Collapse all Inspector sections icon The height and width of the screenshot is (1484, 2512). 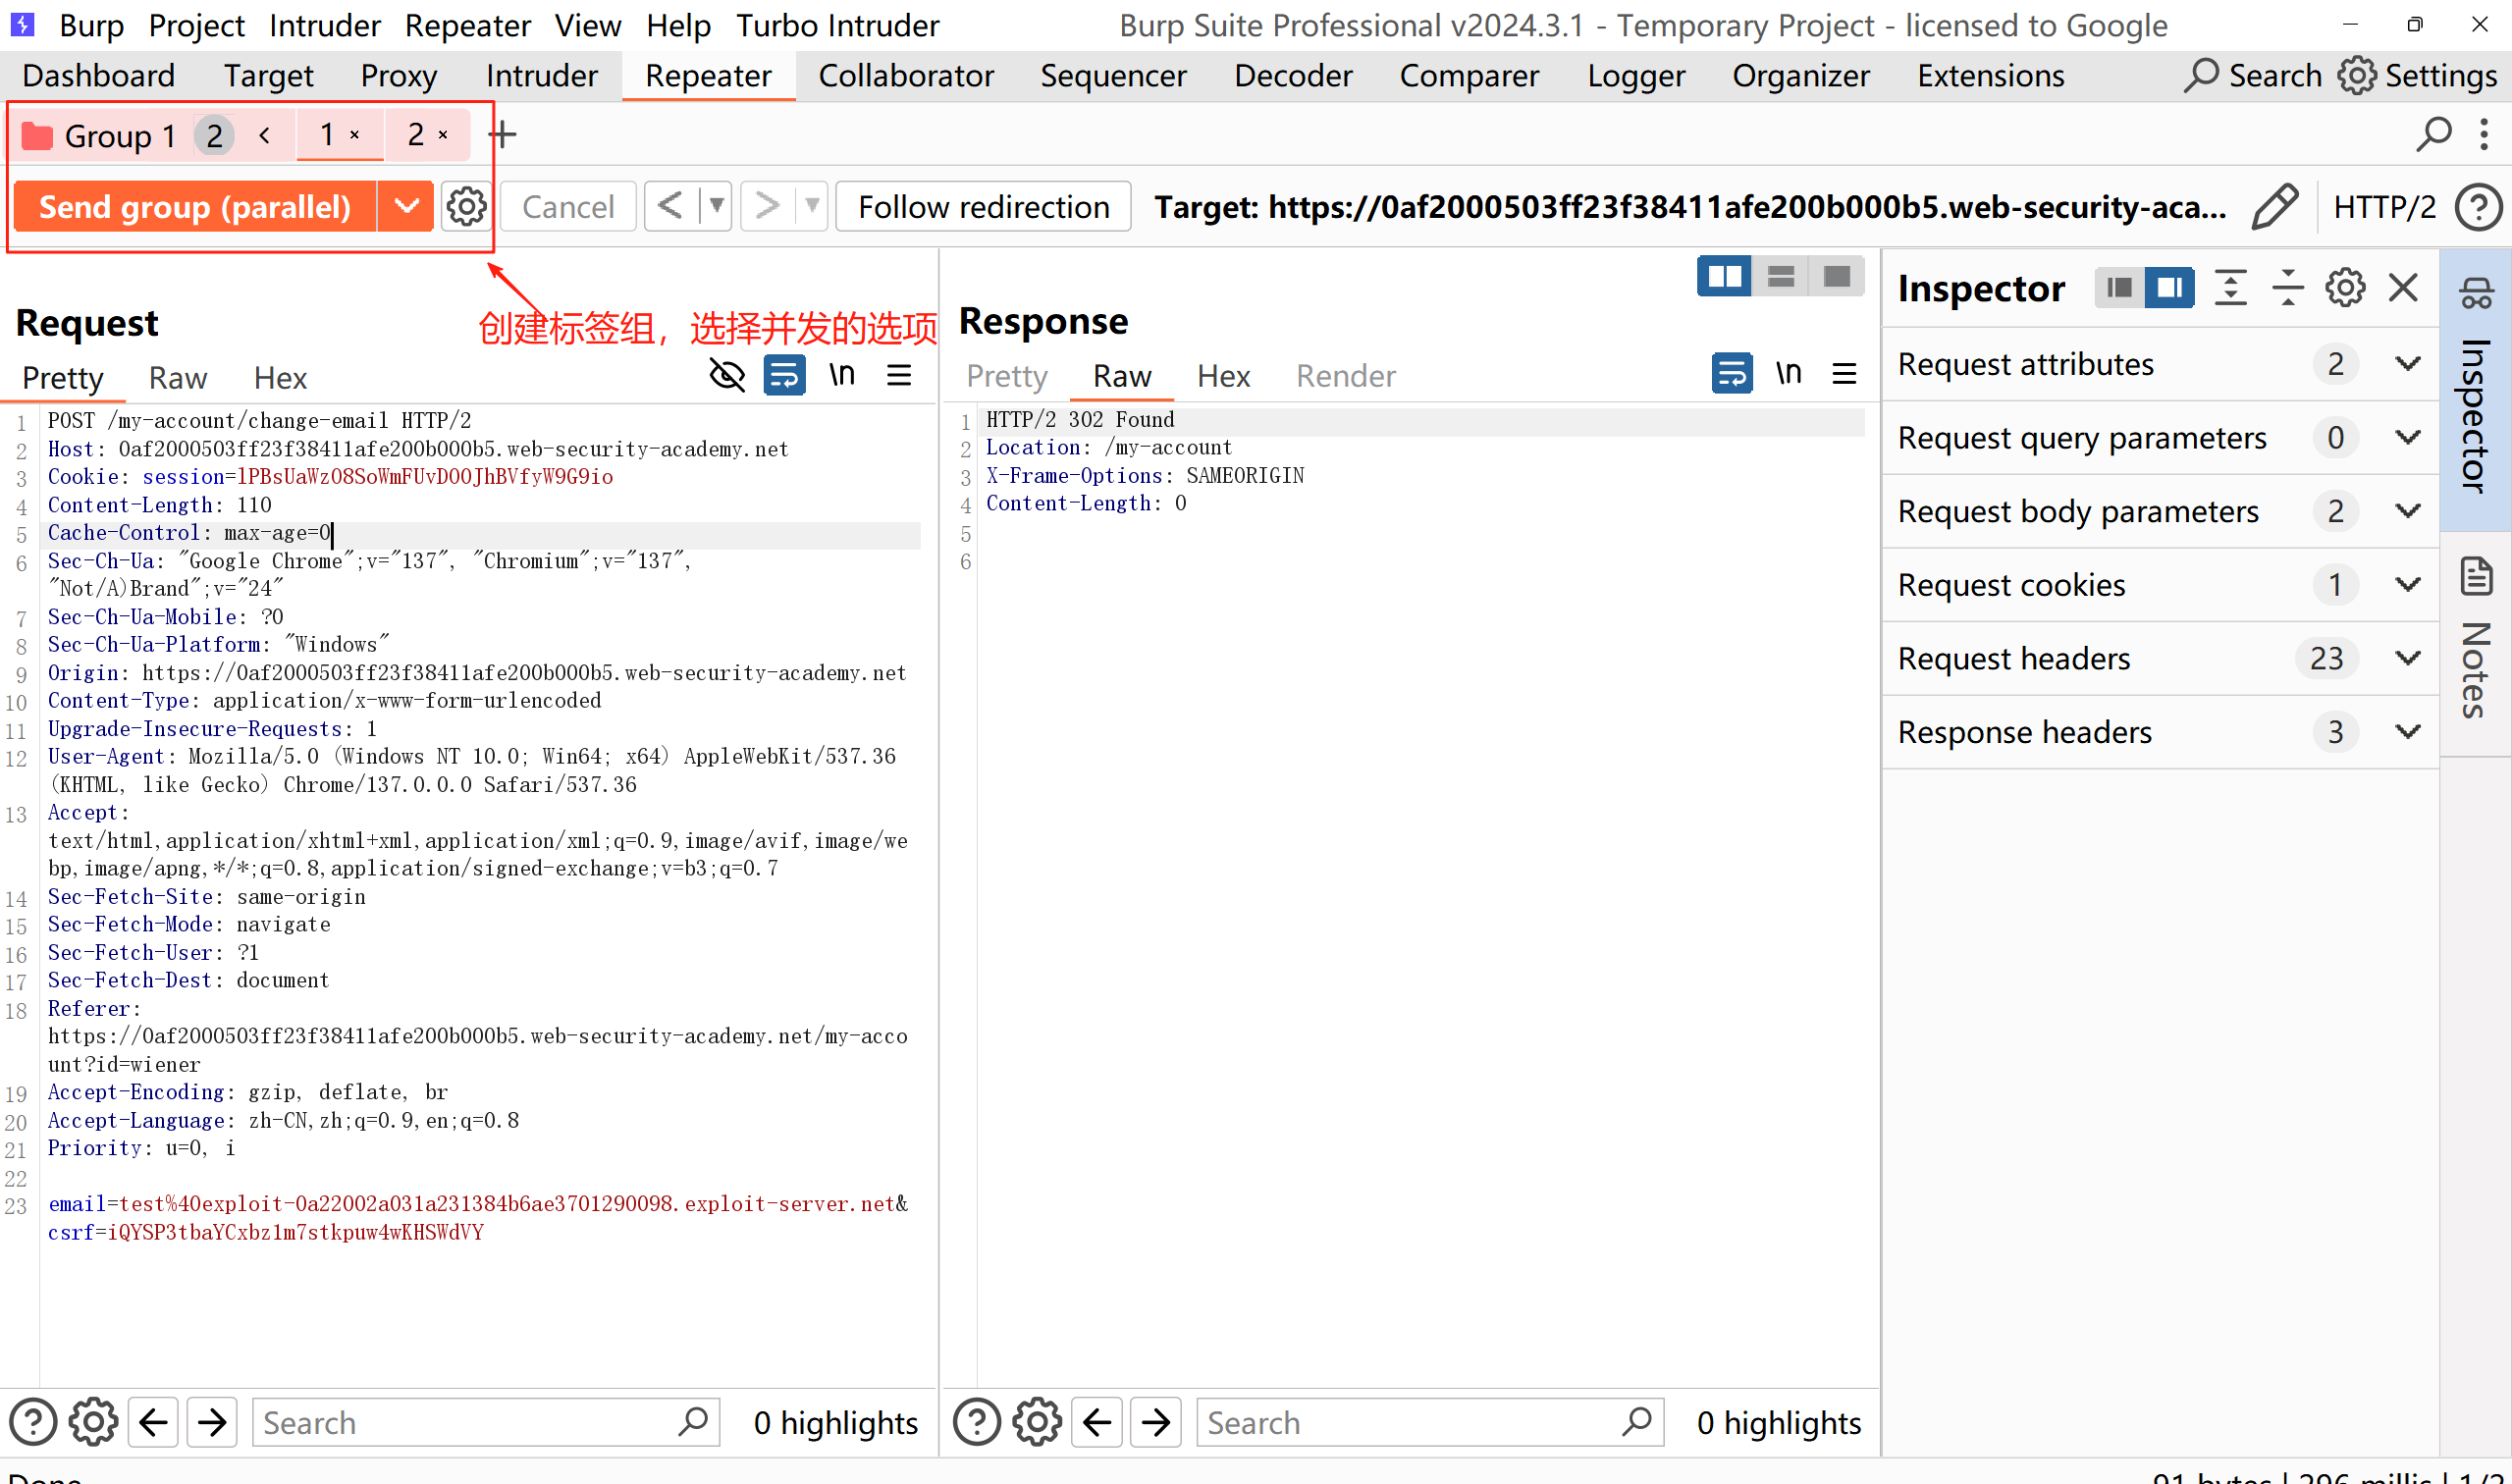(x=2287, y=288)
